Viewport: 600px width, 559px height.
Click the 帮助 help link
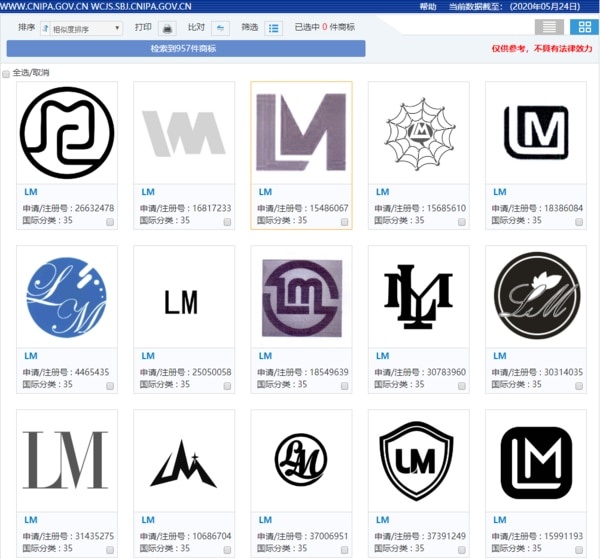[x=428, y=7]
